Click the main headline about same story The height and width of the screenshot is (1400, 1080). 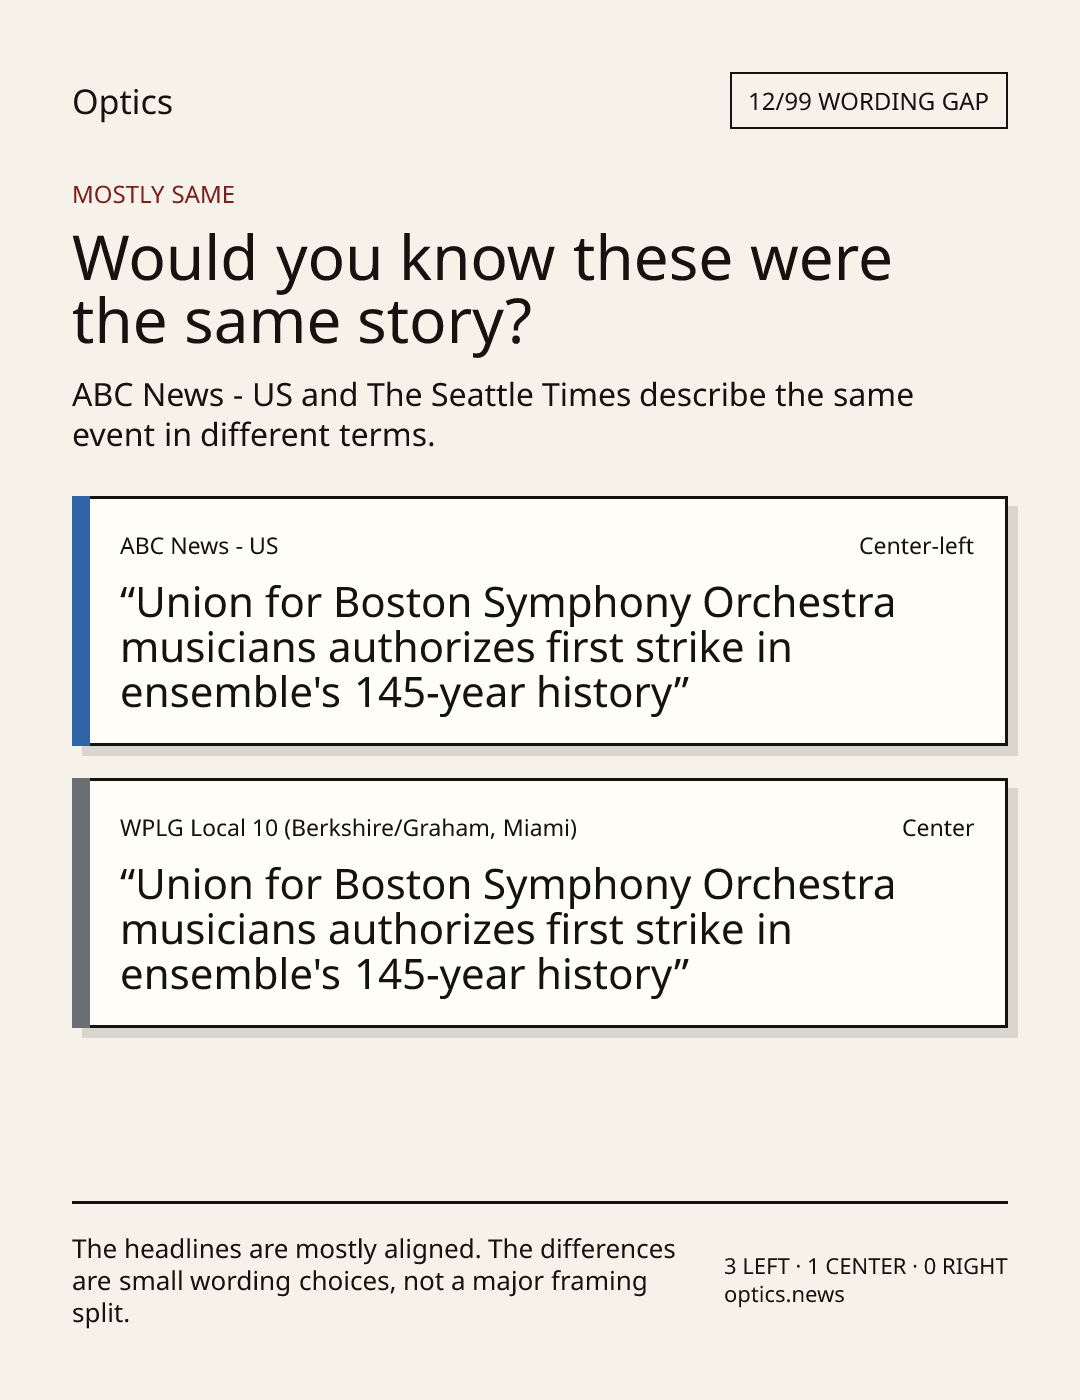click(x=482, y=289)
